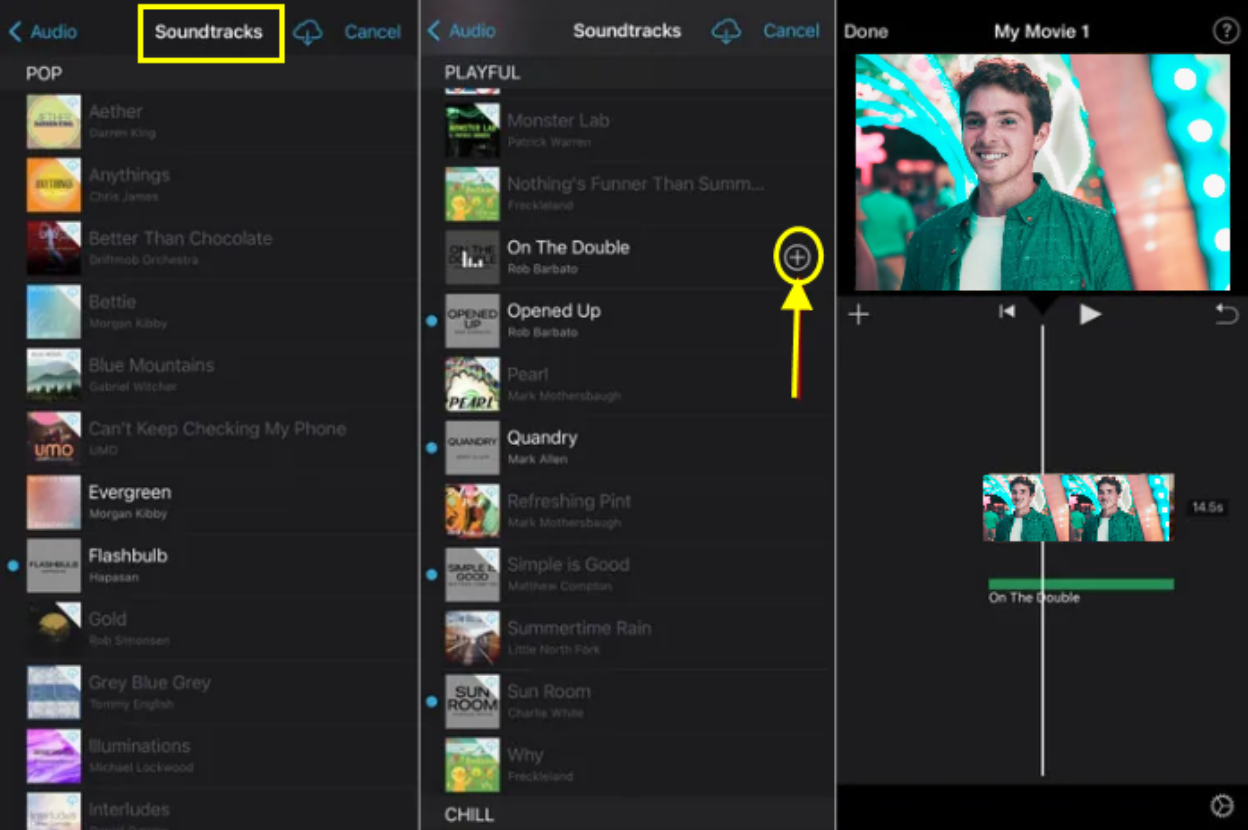Go back to Audio from the PLAYFUL list
This screenshot has width=1248, height=830.
point(461,31)
